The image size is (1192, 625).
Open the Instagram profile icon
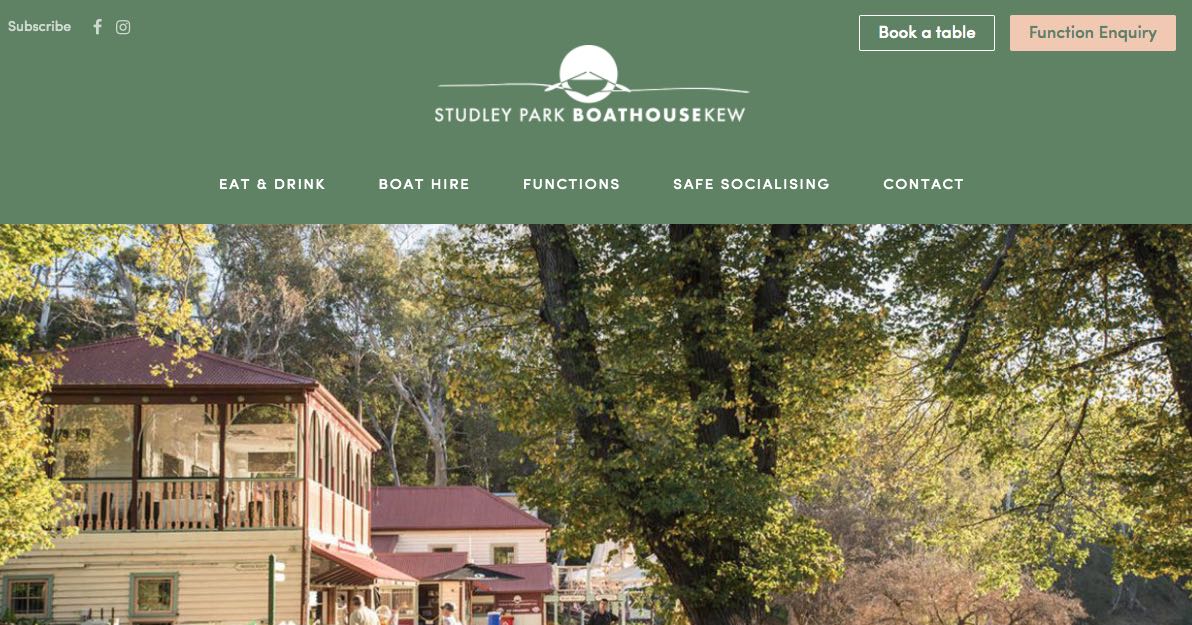[123, 27]
